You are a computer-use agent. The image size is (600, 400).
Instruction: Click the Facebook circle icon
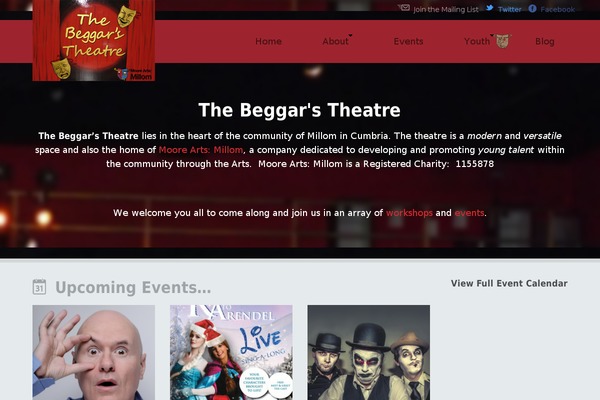[532, 8]
